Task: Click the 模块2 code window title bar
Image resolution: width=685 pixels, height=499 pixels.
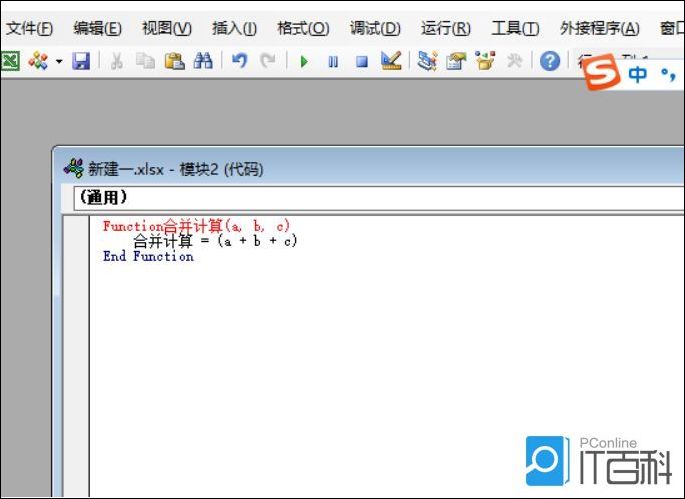Action: (368, 168)
